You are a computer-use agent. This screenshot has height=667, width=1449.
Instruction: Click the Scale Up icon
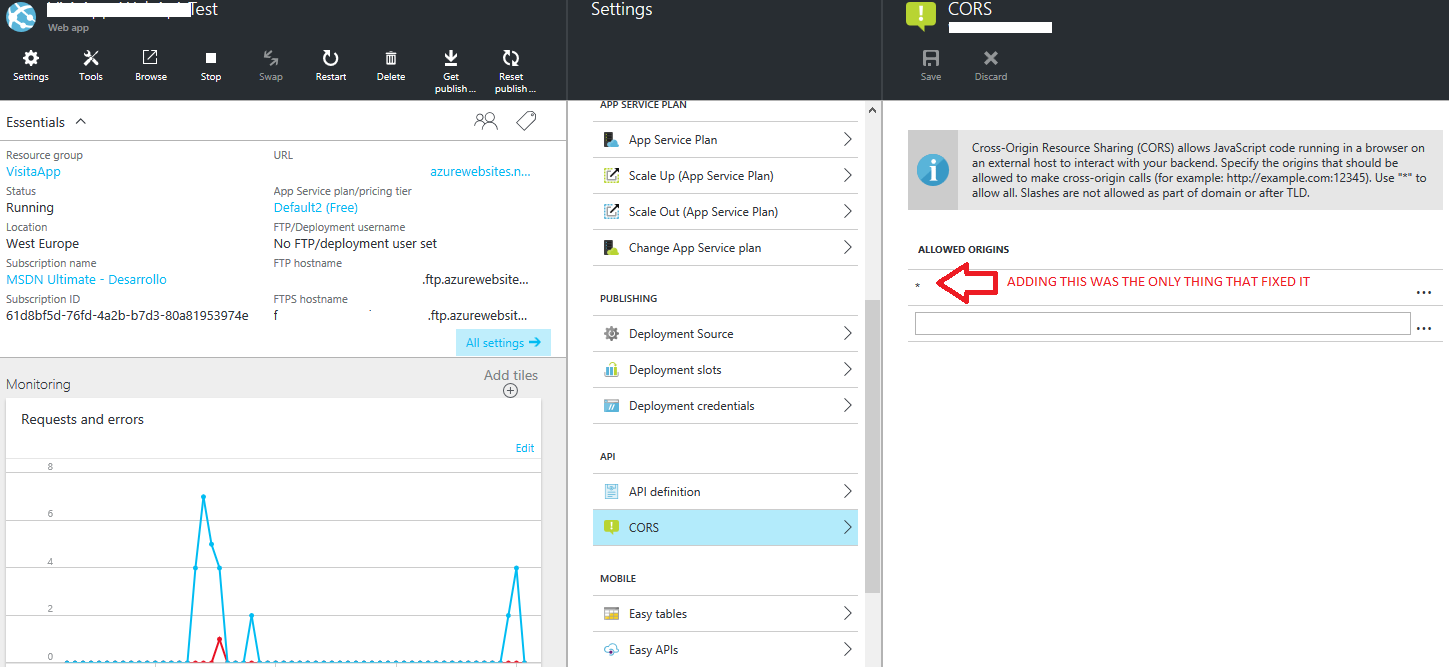pyautogui.click(x=611, y=176)
